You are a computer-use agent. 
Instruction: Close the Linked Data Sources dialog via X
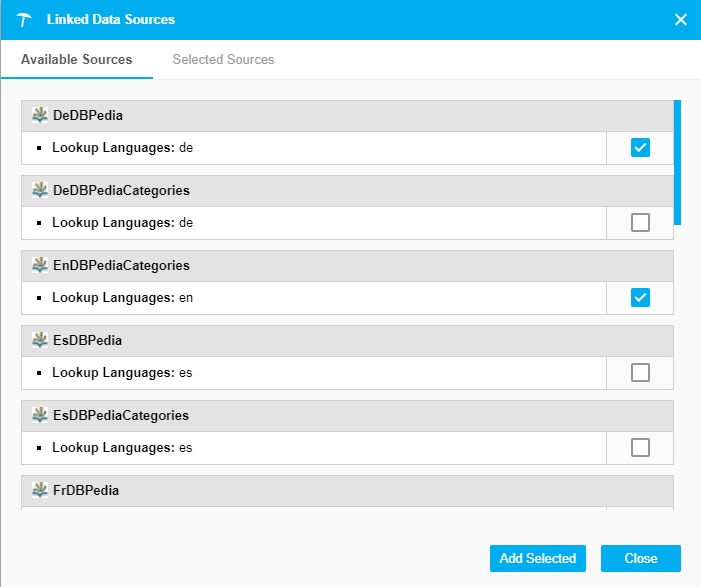[x=681, y=20]
